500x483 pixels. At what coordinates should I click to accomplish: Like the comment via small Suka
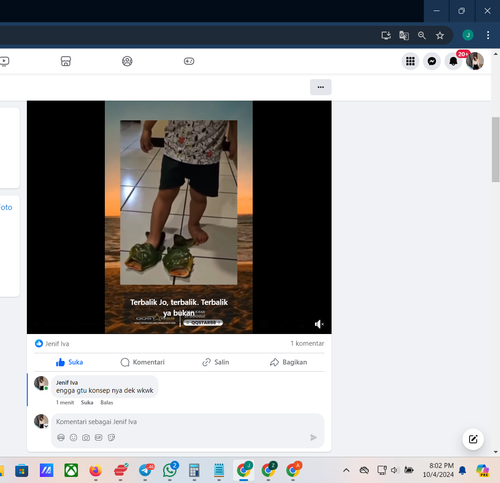[87, 403]
